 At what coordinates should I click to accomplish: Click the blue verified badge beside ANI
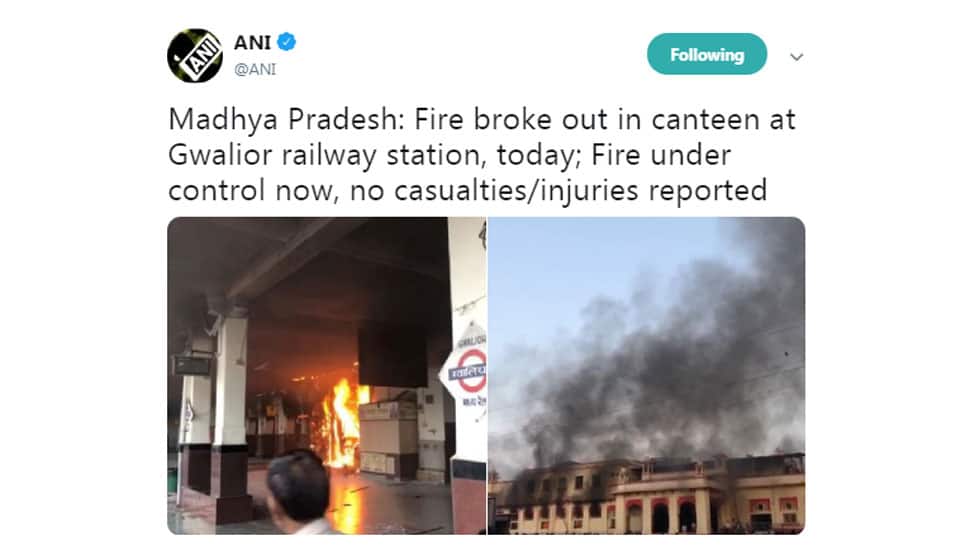286,42
